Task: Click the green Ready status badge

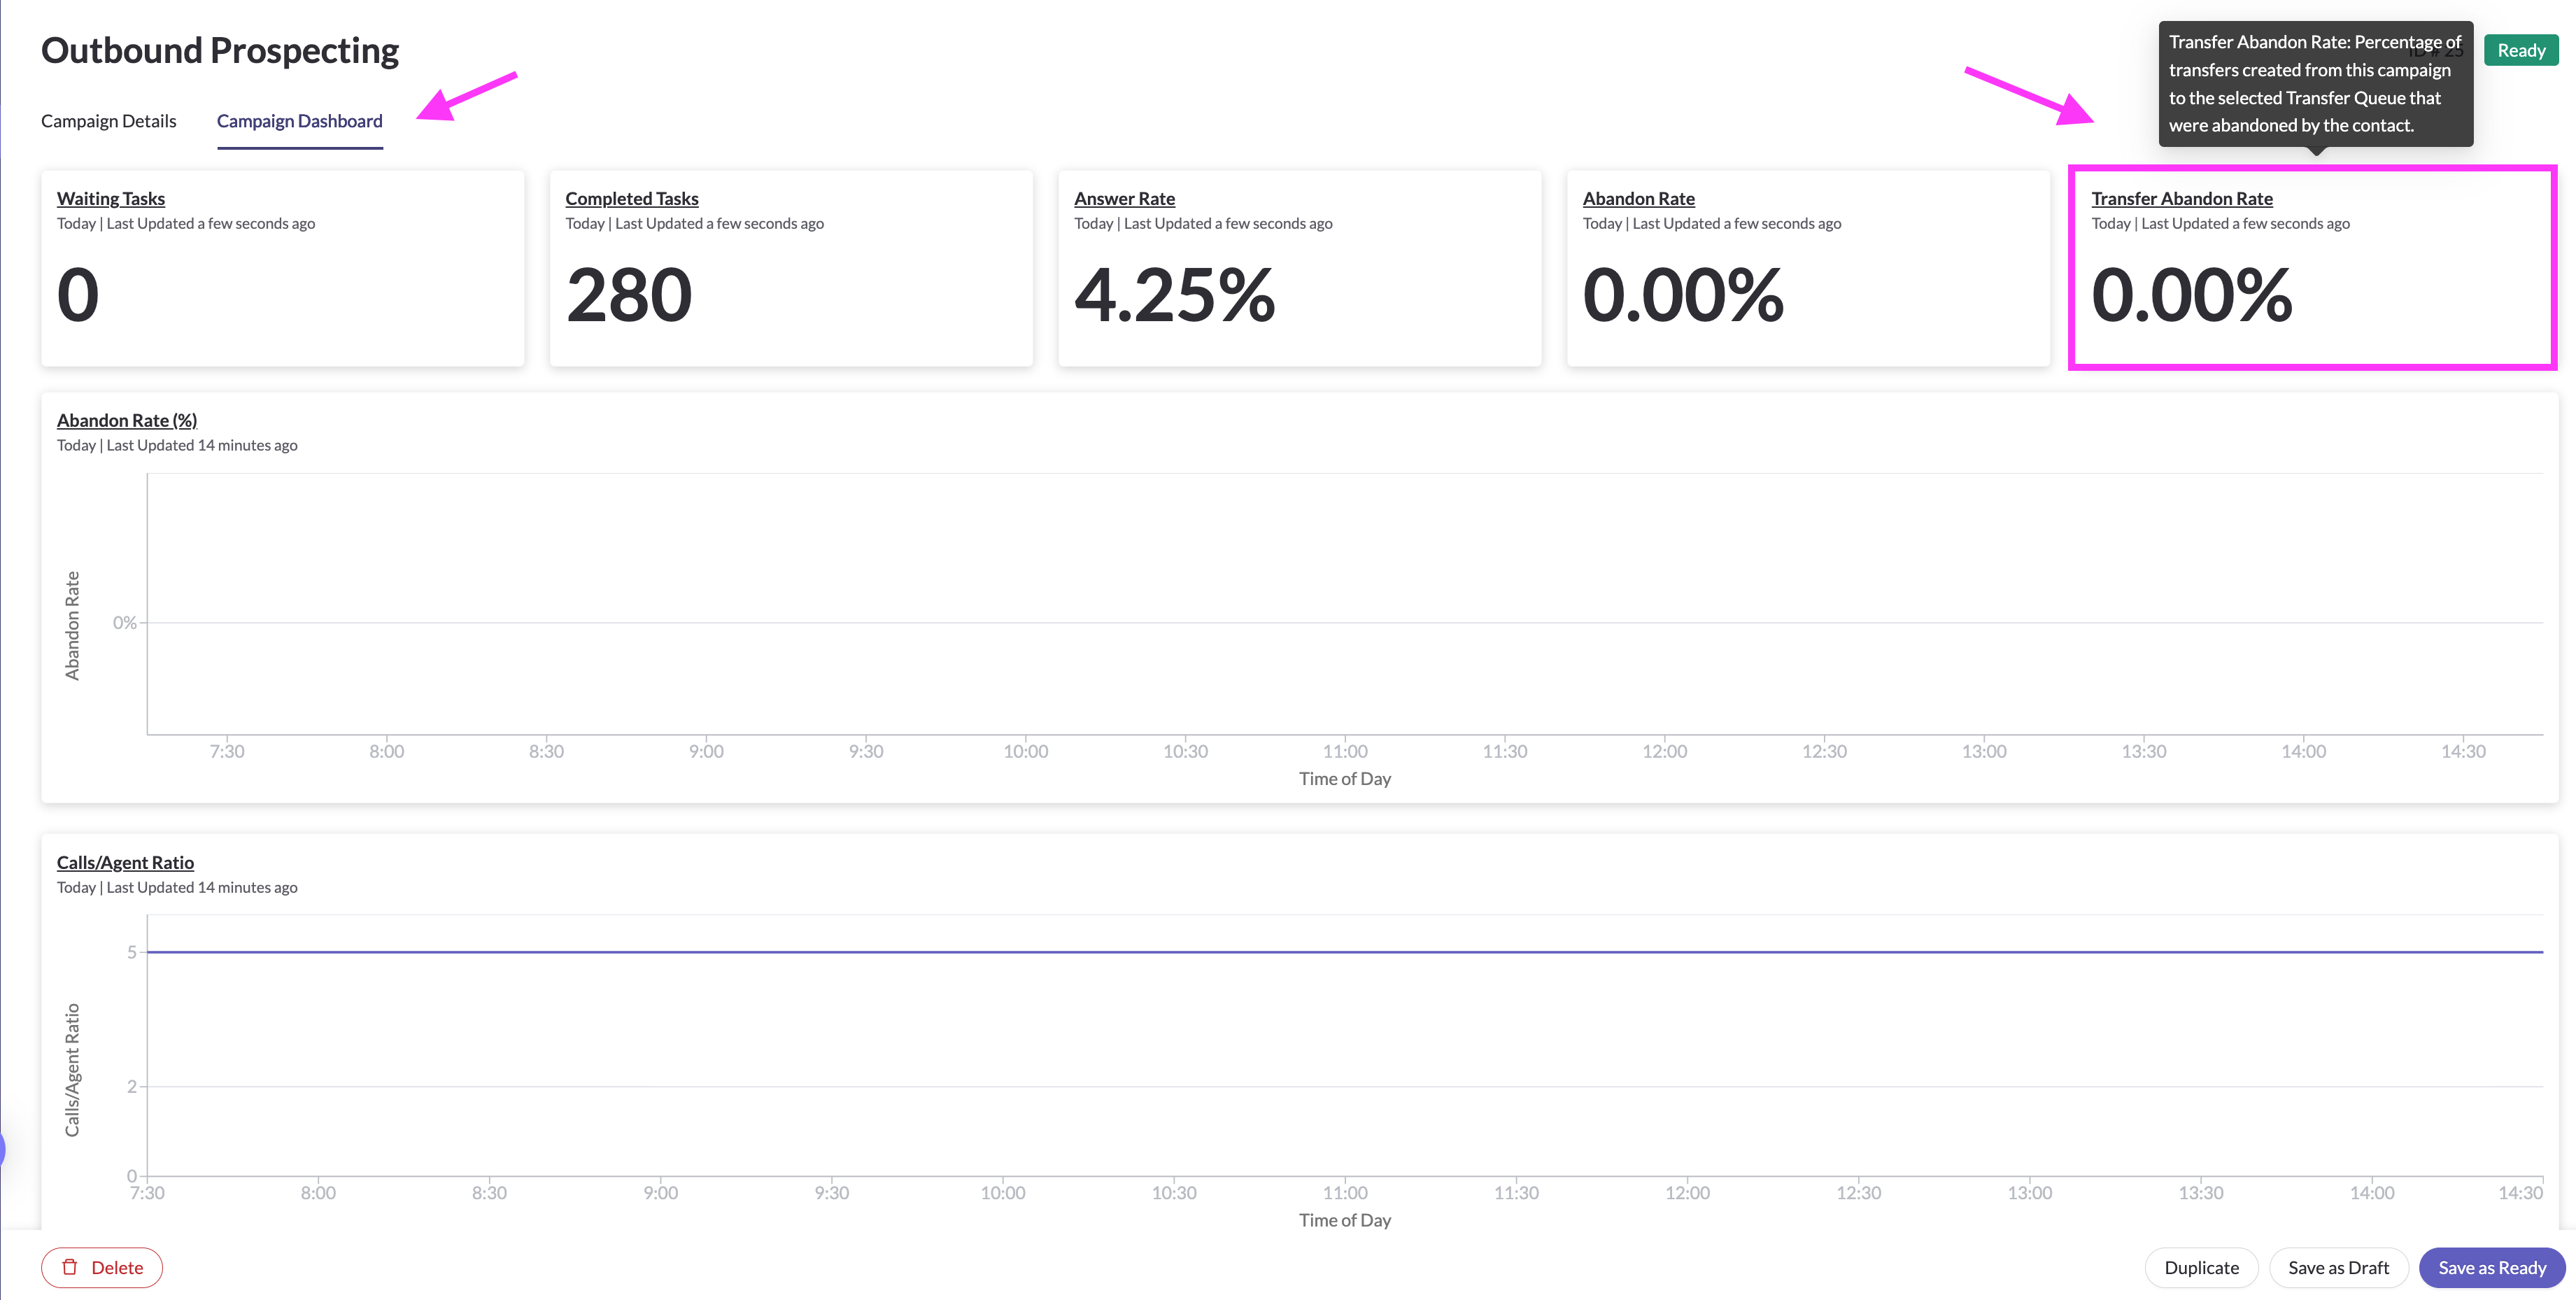Action: point(2520,50)
